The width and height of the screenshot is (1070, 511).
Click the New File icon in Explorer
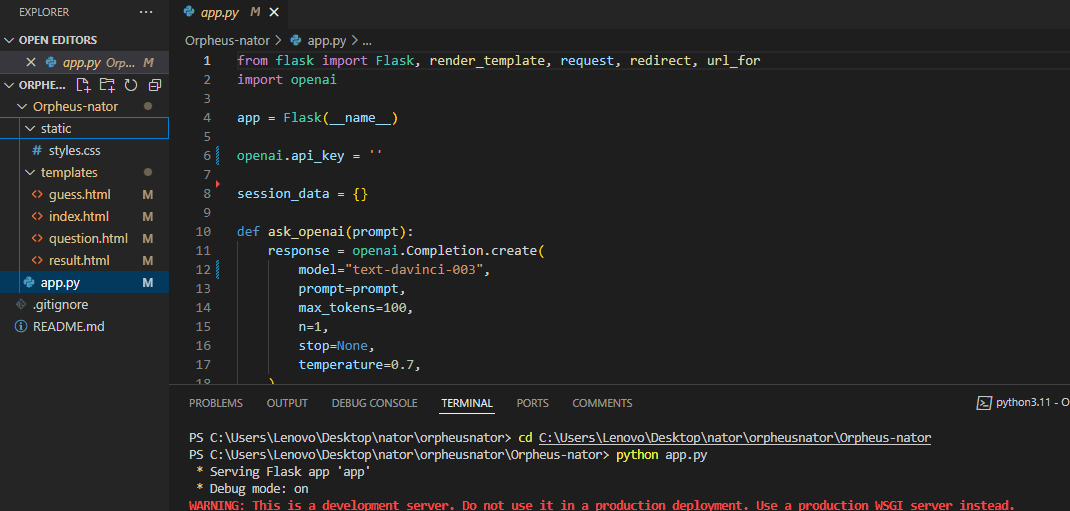click(x=84, y=85)
